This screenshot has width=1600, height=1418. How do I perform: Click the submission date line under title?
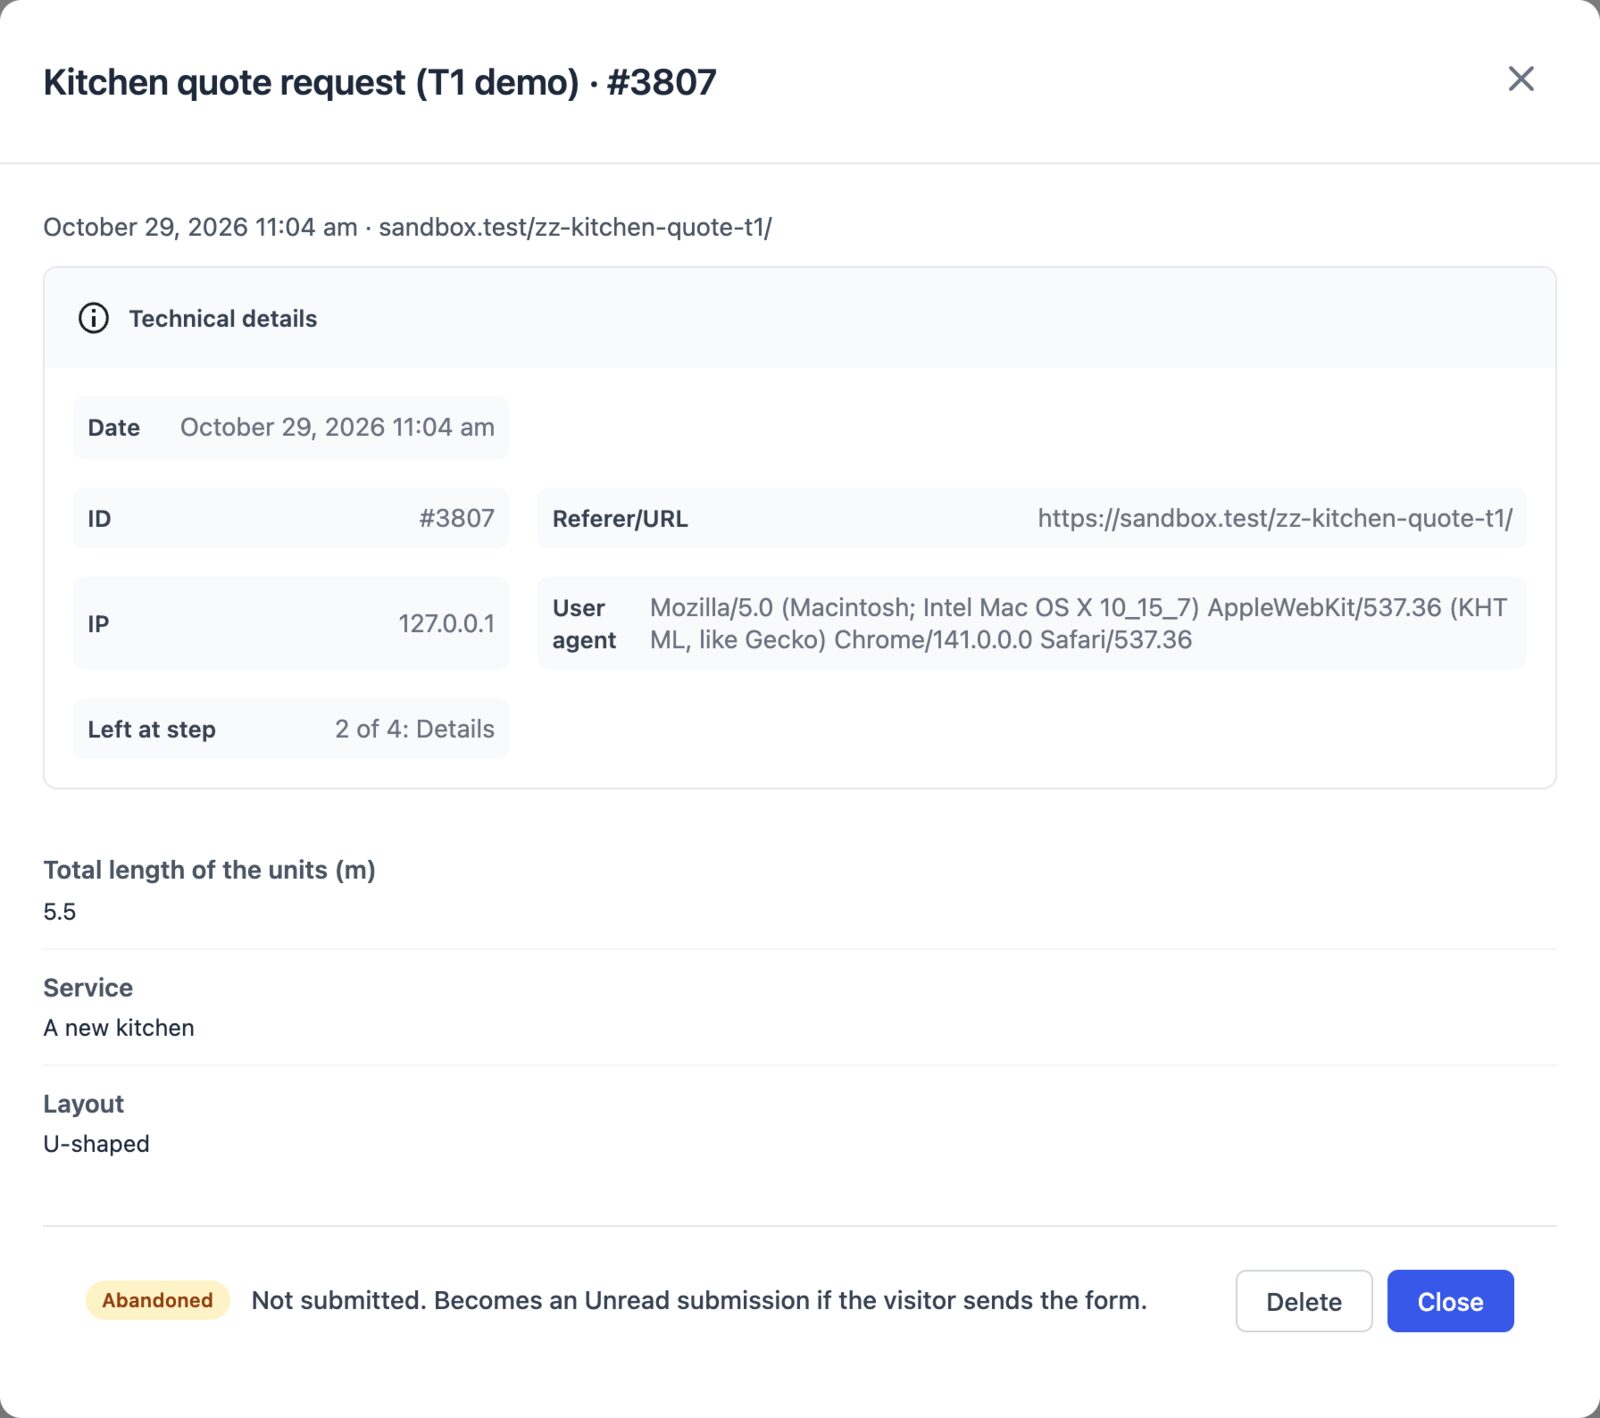(408, 227)
